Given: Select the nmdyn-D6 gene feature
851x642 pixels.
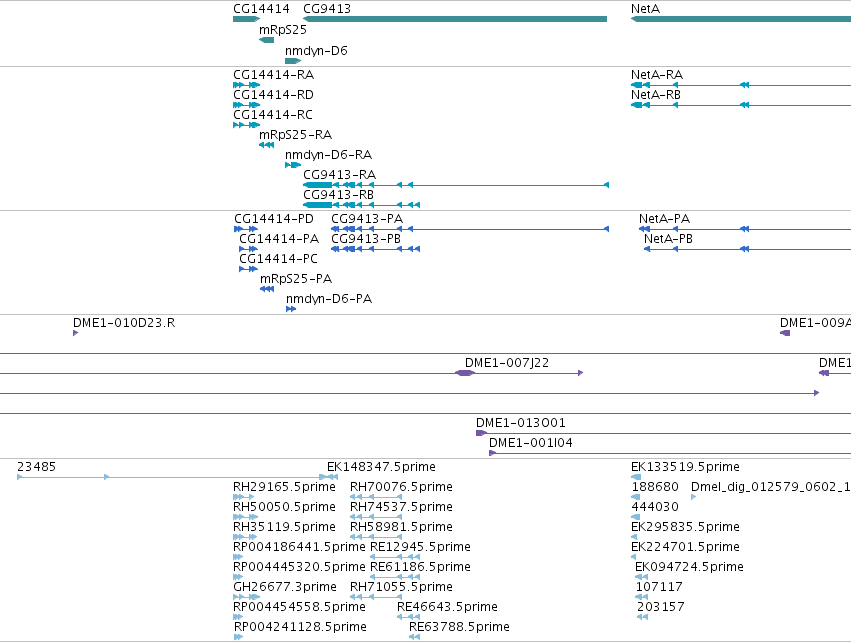Looking at the screenshot, I should coord(293,61).
